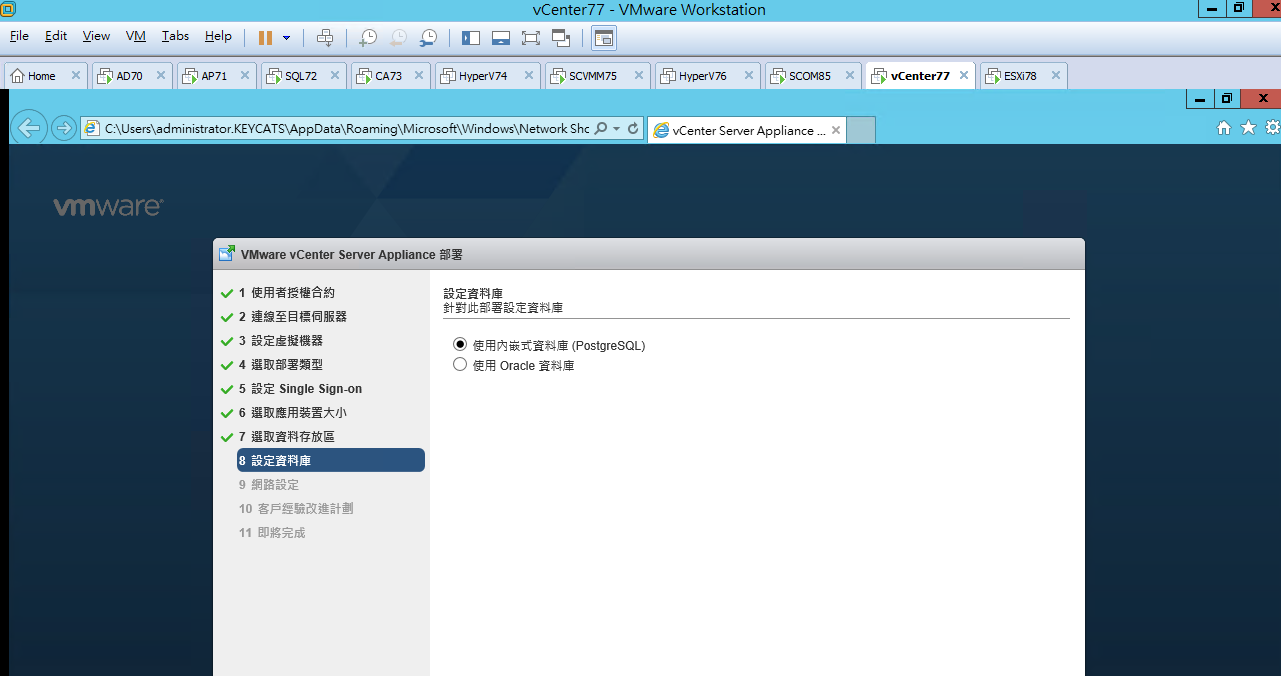Open the power options dropdown arrow
Screen dimensions: 1281x676
287,37
